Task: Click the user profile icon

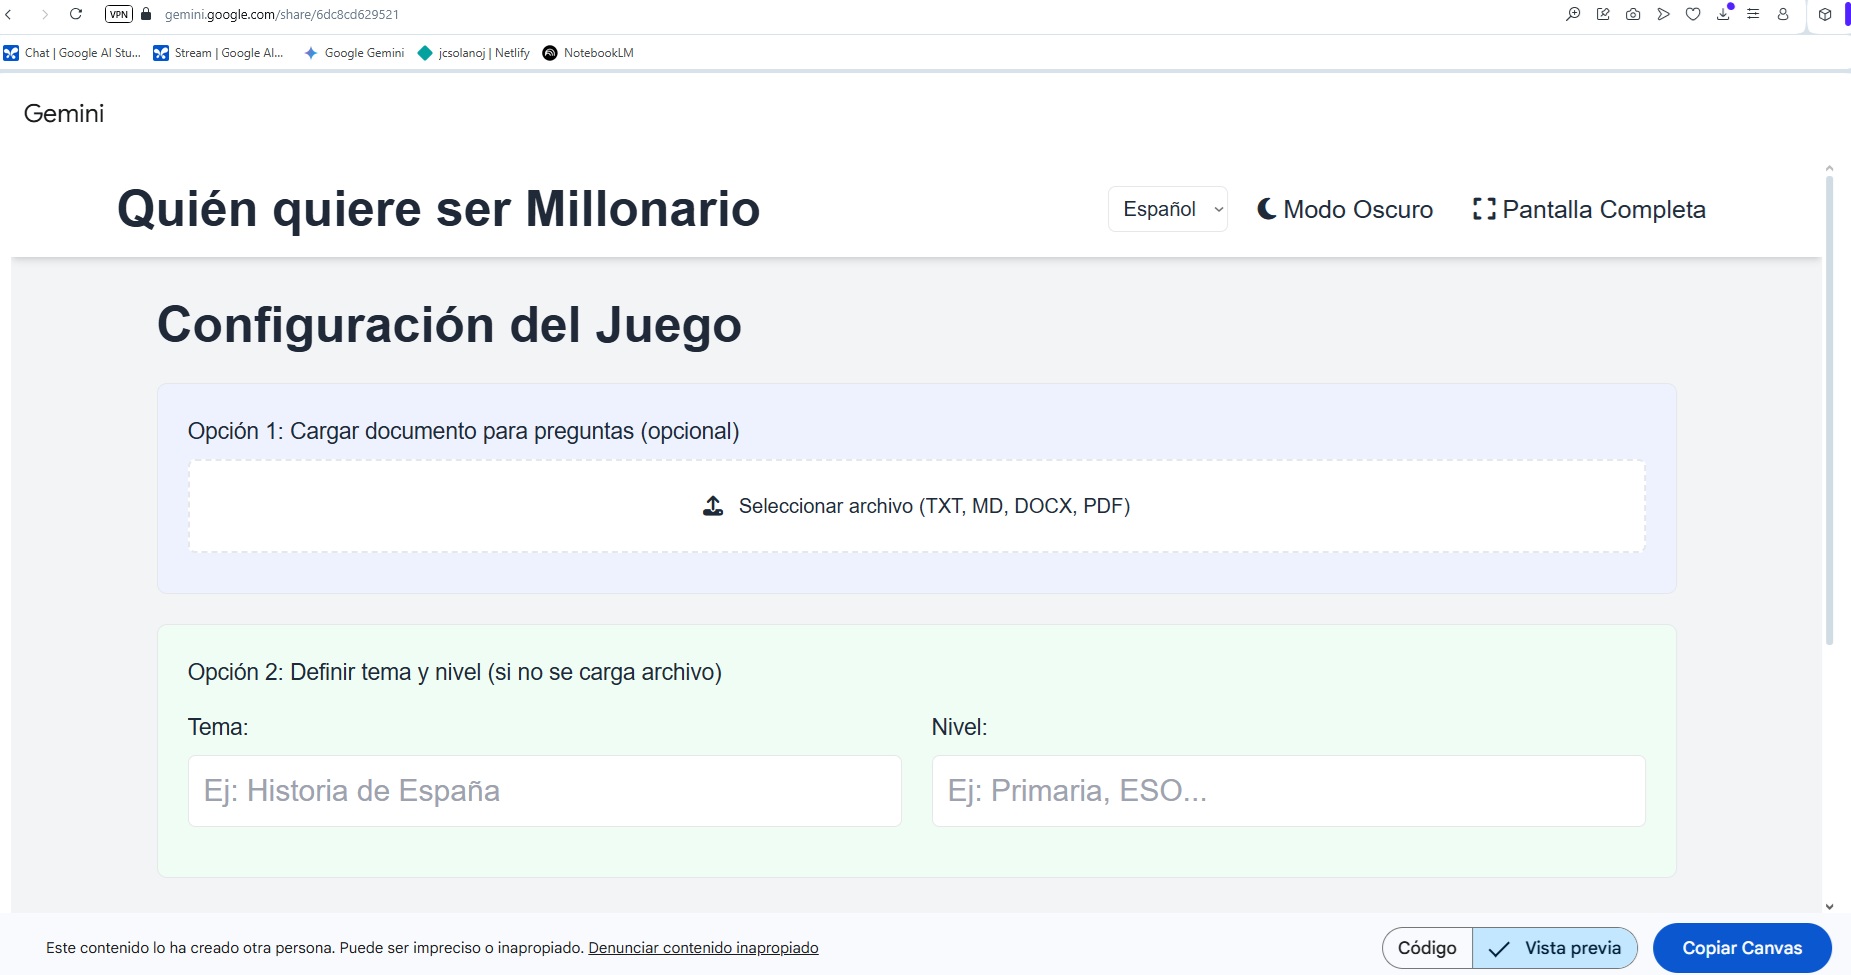Action: pos(1783,14)
